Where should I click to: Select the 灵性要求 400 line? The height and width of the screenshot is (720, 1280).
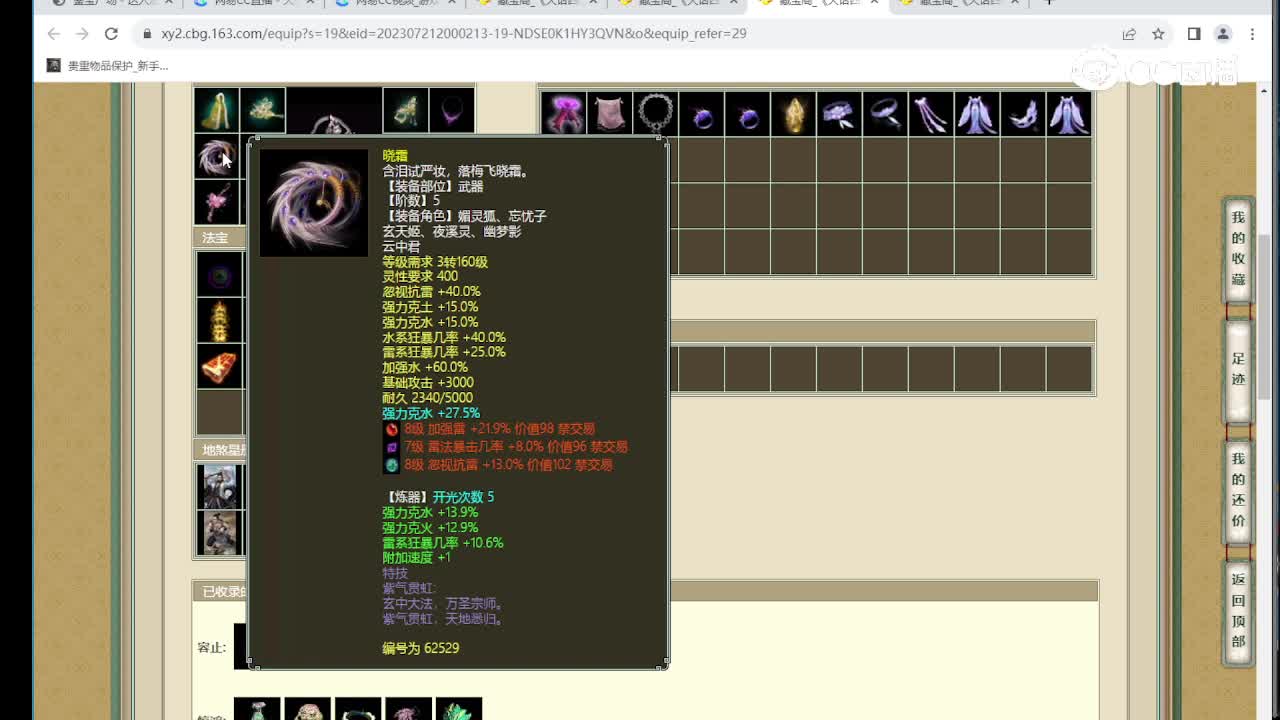click(420, 277)
